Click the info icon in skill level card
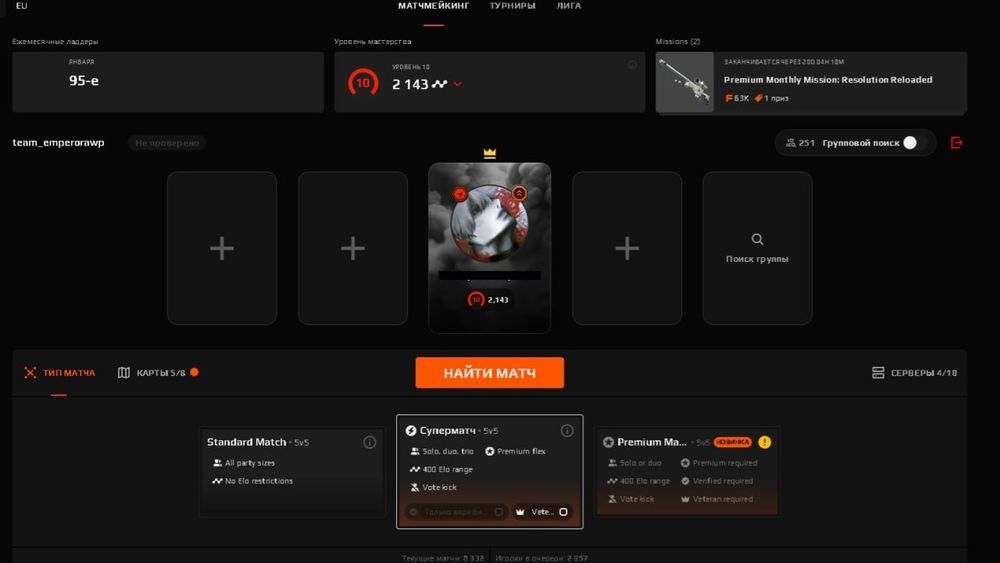 click(632, 64)
